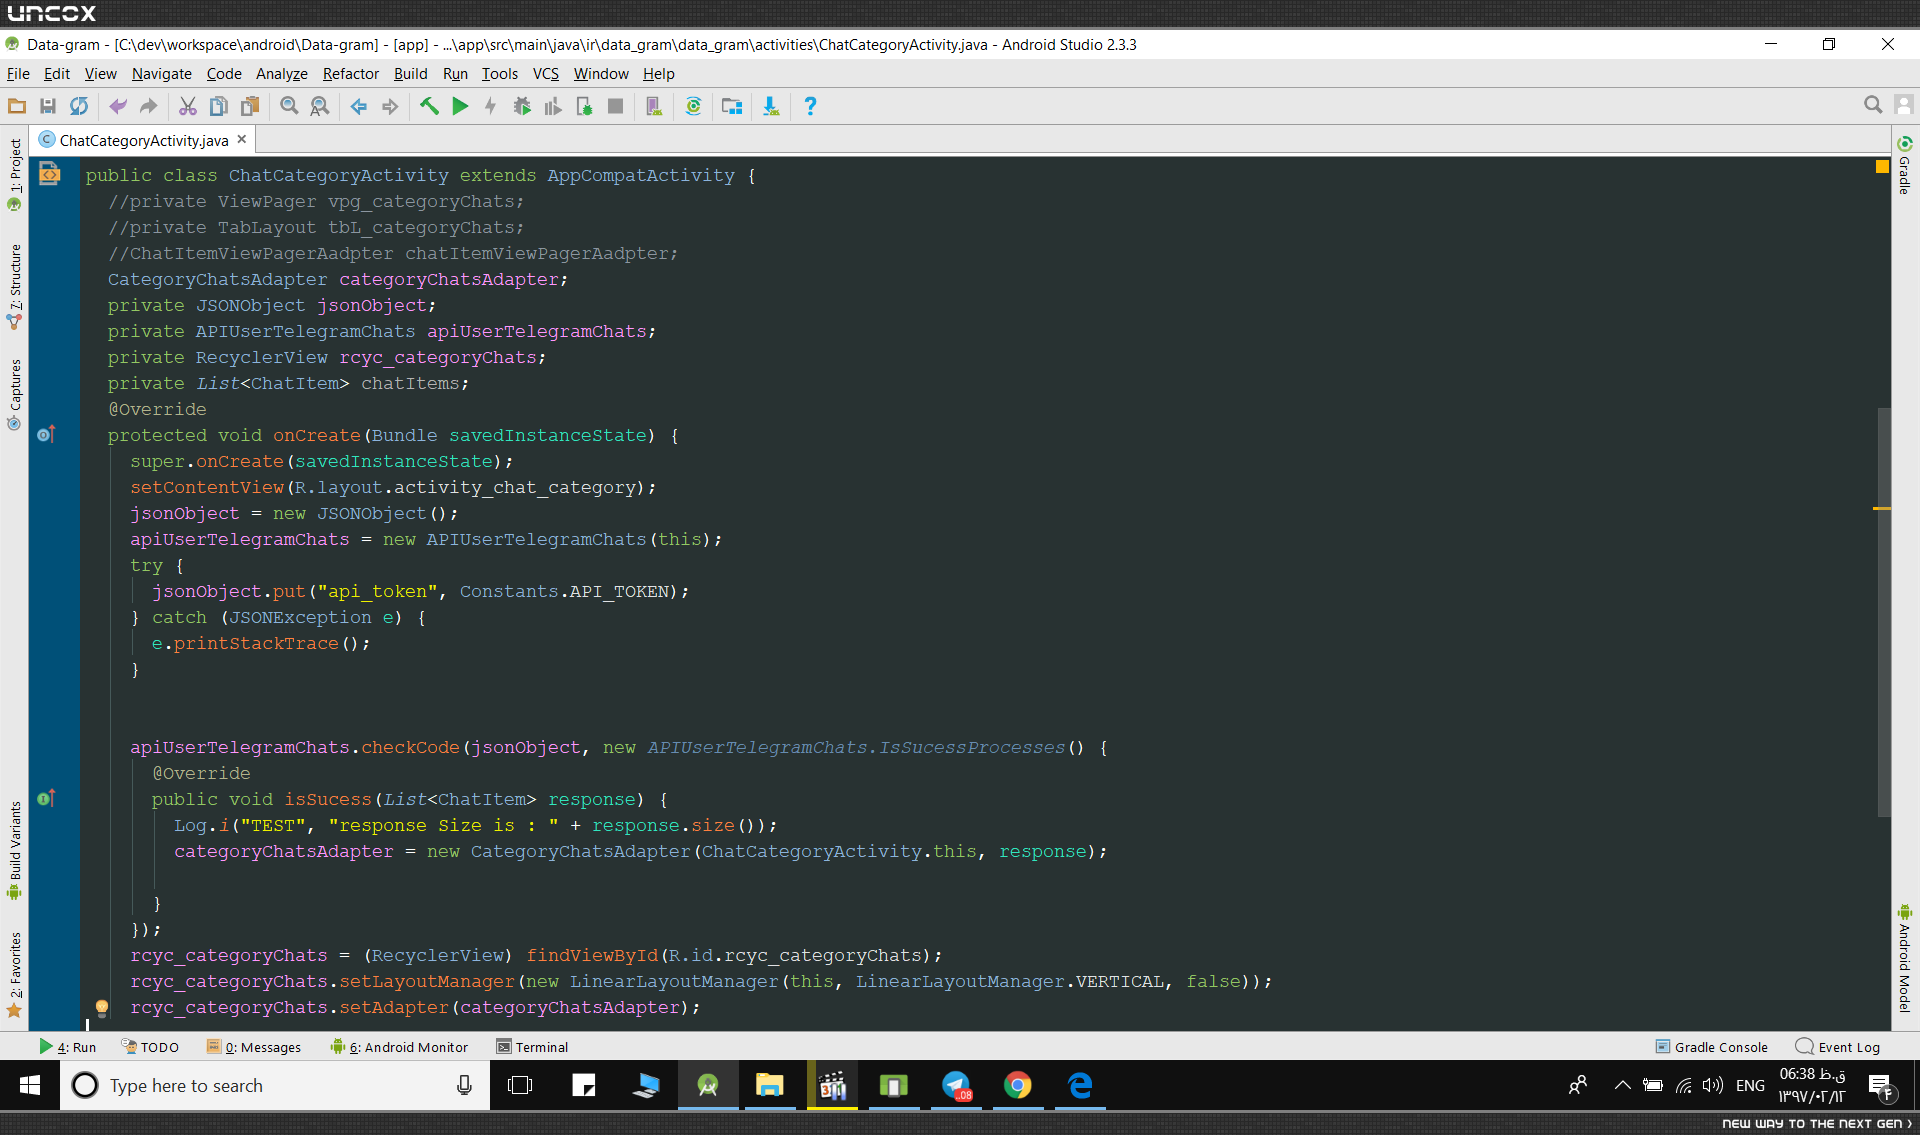Image resolution: width=1920 pixels, height=1135 pixels.
Task: Click the Debug app bug icon
Action: click(x=522, y=106)
